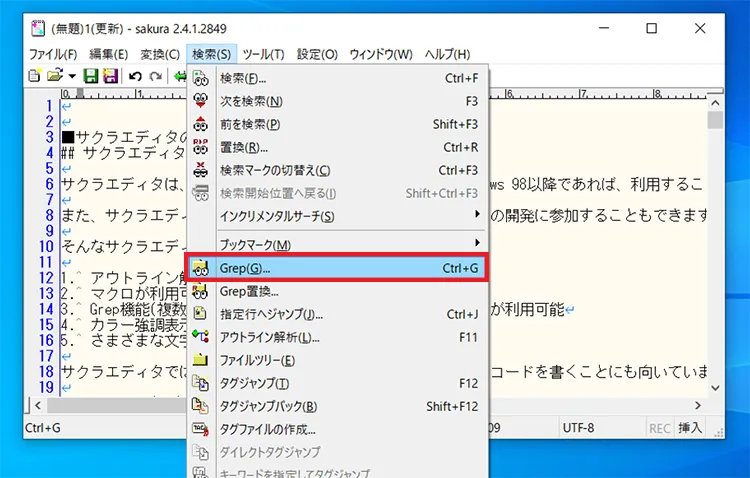
Task: Click the 挿入 insert mode indicator
Action: [690, 428]
